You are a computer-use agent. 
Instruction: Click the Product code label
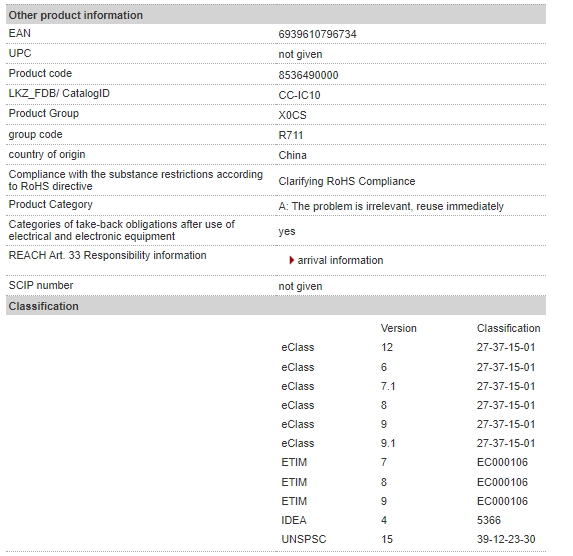(x=40, y=73)
